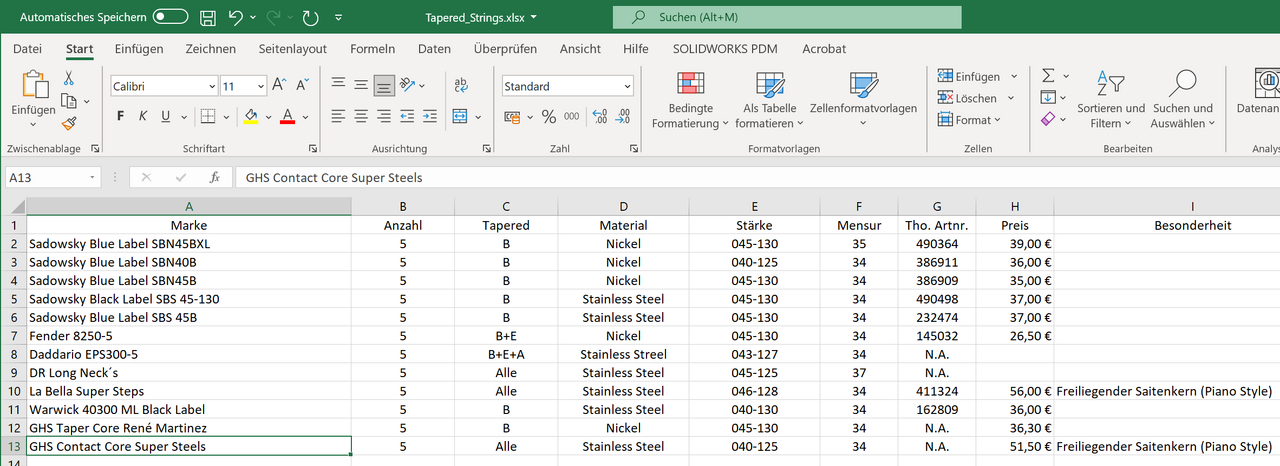Click the Save (diskette) icon
1280x466 pixels.
tap(208, 18)
